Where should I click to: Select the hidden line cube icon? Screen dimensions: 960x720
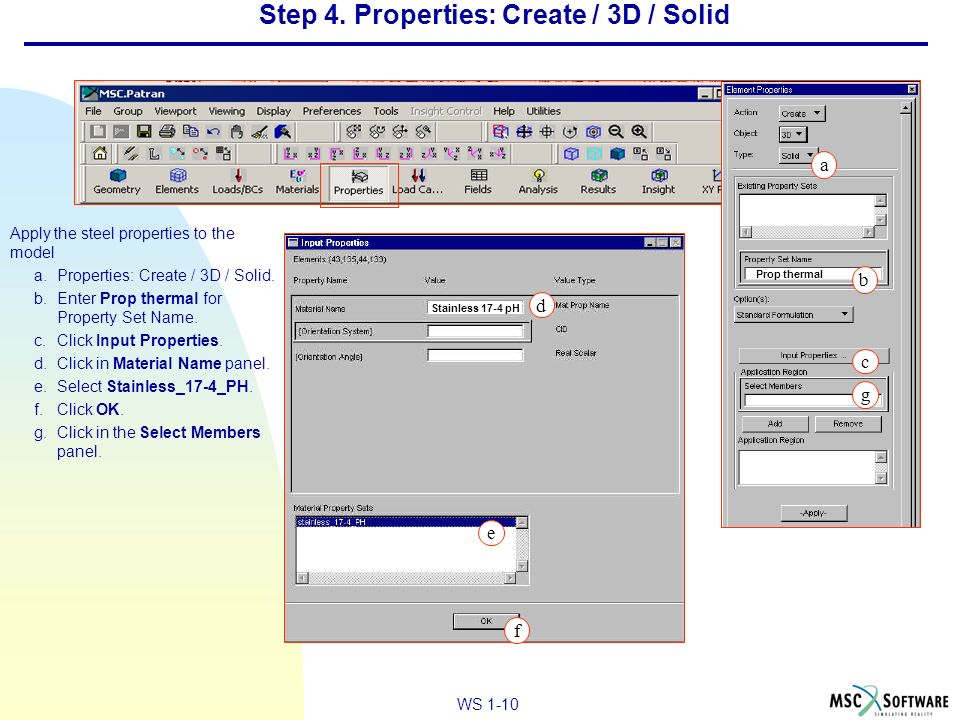point(594,153)
